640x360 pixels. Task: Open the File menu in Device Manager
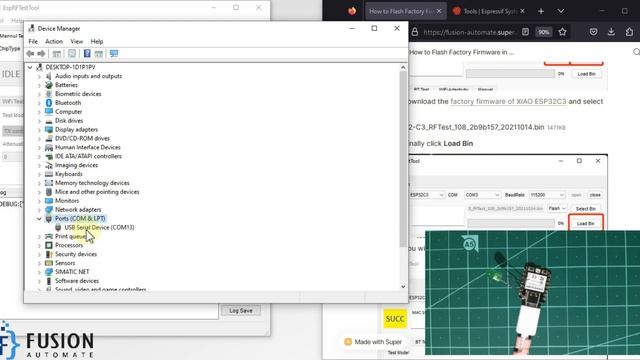[x=33, y=41]
